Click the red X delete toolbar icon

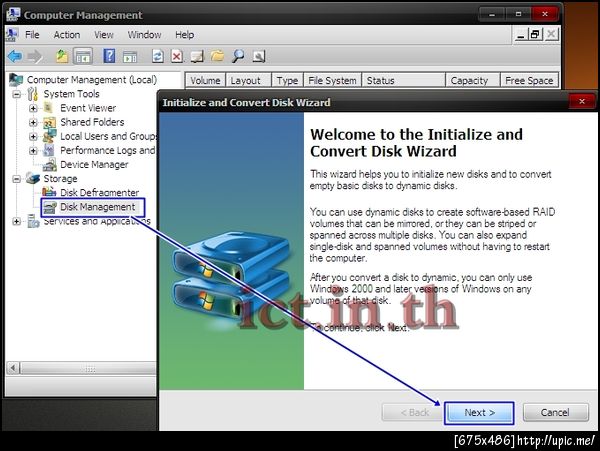click(176, 57)
